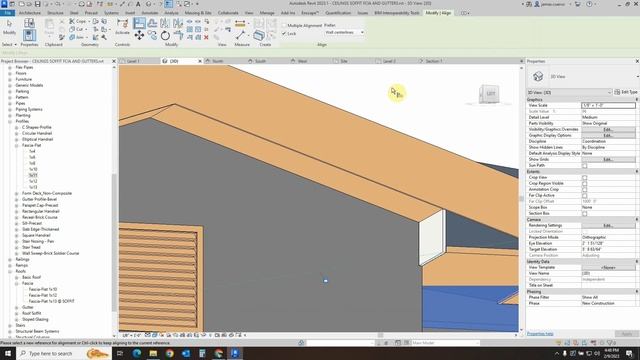Toggle Section Box checkbox
Image resolution: width=640 pixels, height=360 pixels.
tap(584, 213)
